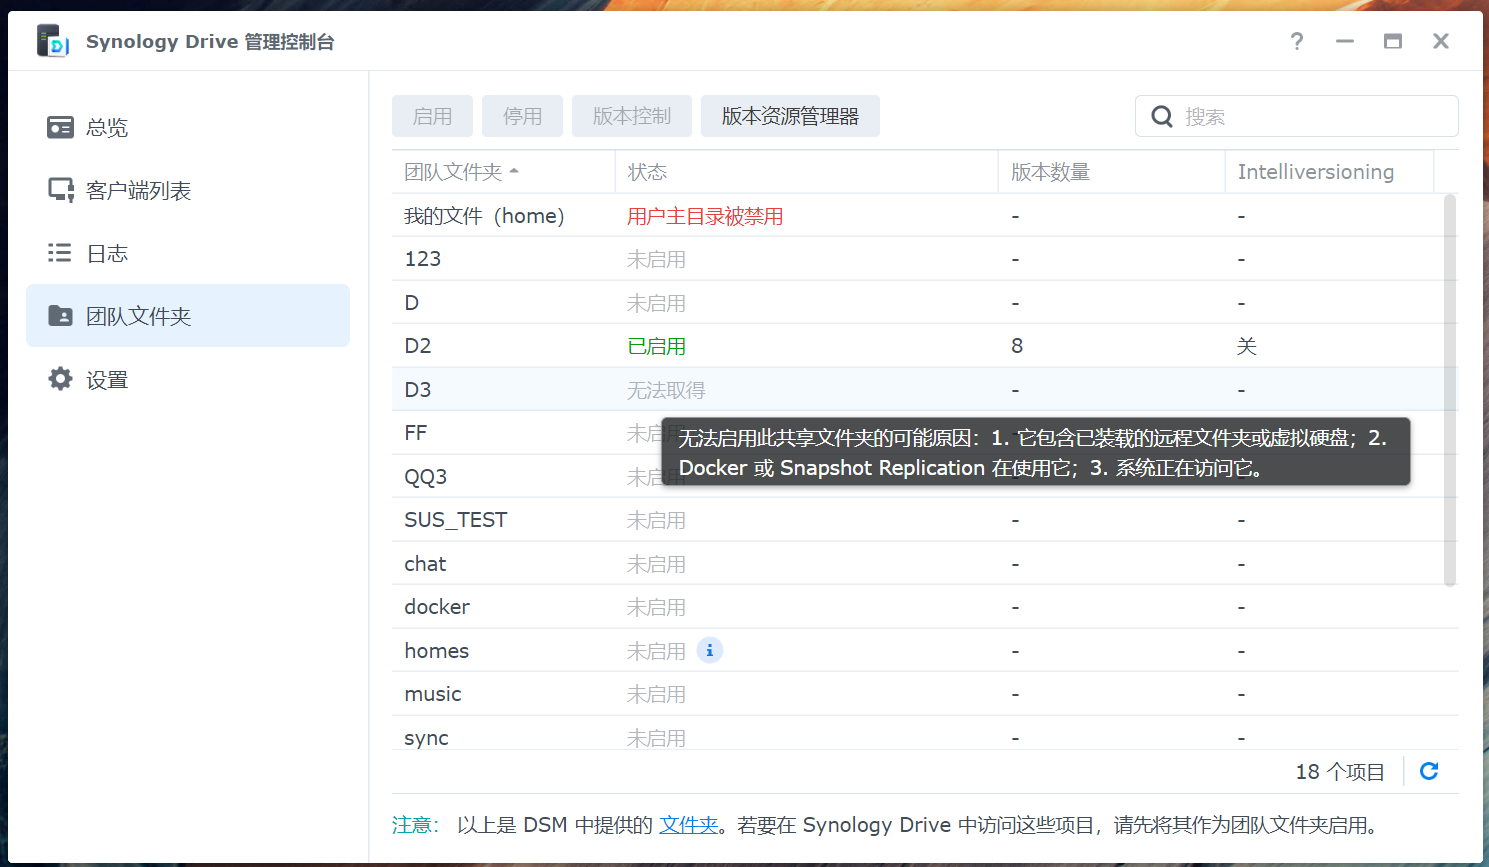The image size is (1489, 867).
Task: Minimize the Synology Drive console window
Action: point(1345,41)
